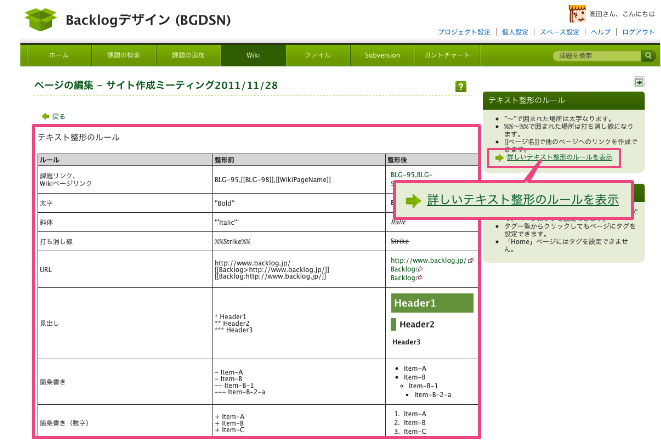Image resolution: width=661 pixels, height=440 pixels.
Task: Switch to the 課題の追加 tab
Action: tap(188, 55)
